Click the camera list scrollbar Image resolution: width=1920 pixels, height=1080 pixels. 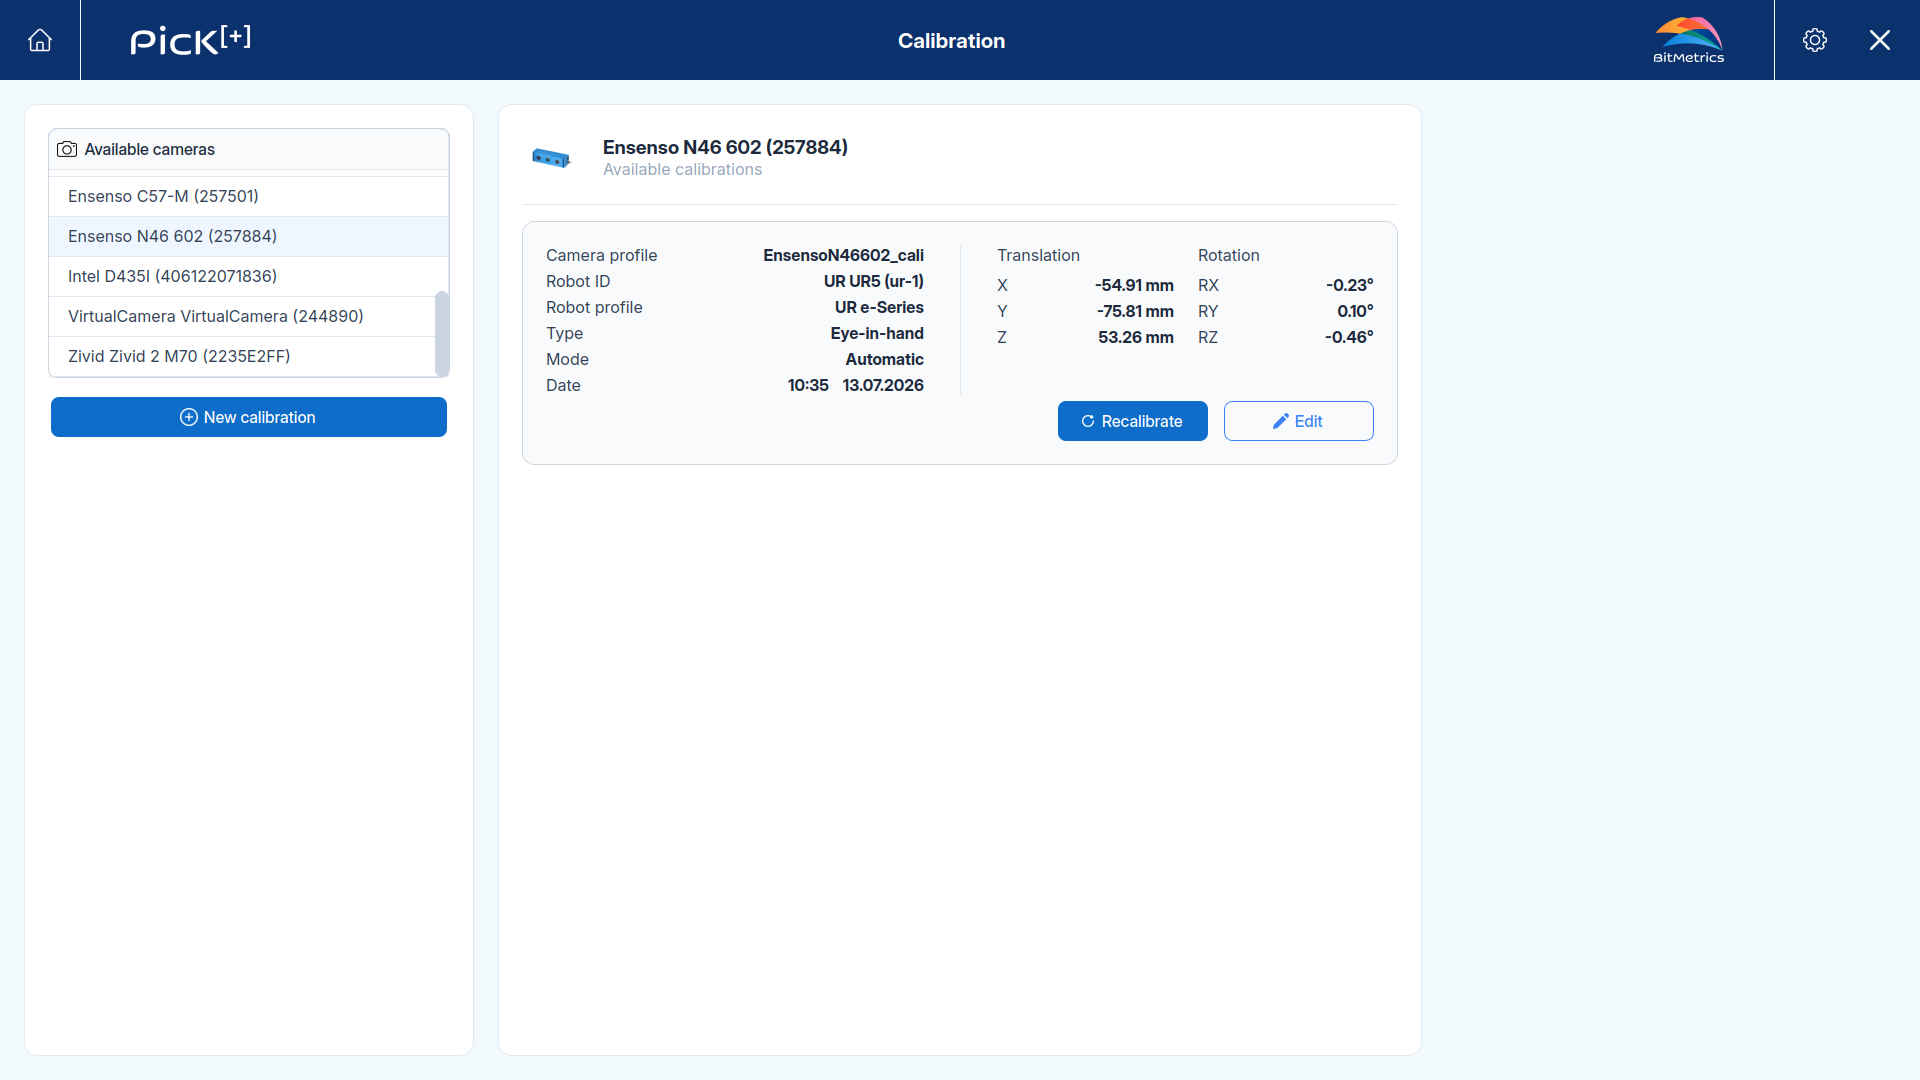pos(442,334)
